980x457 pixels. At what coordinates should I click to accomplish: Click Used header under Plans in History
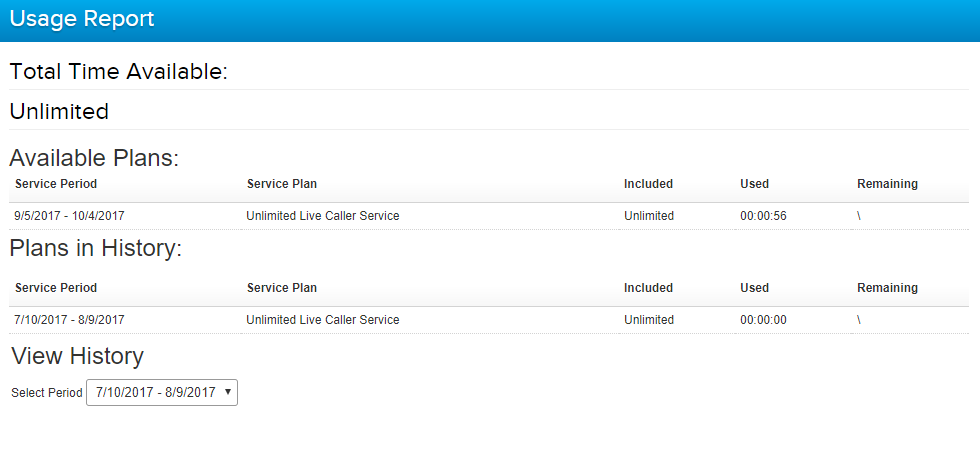pos(754,288)
